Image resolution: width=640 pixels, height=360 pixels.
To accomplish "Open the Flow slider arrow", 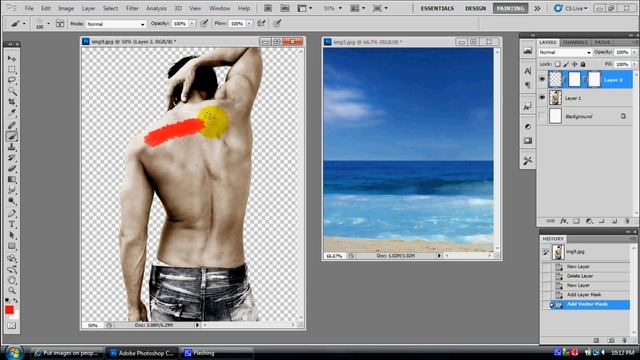I will tap(249, 24).
